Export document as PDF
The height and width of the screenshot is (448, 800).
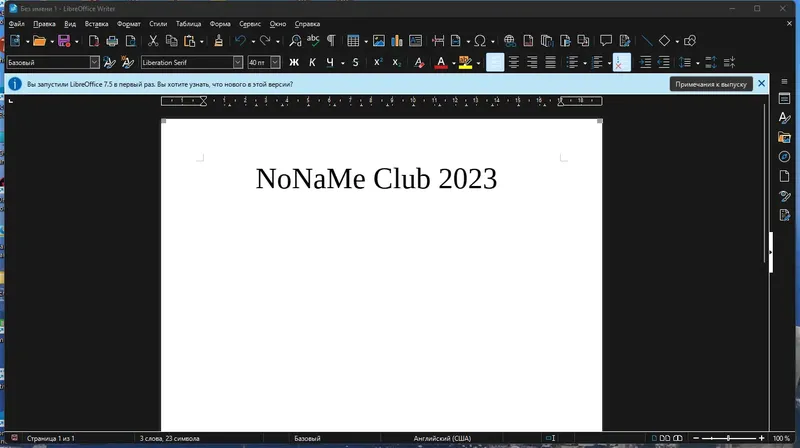click(x=94, y=41)
